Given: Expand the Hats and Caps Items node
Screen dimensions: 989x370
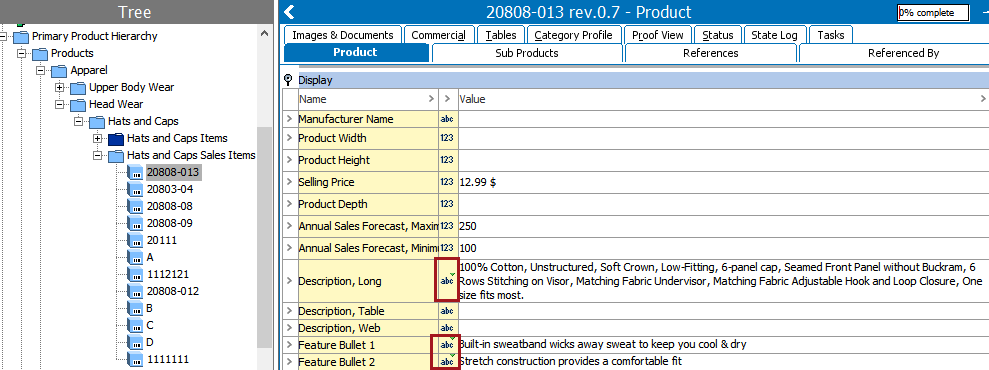Looking at the screenshot, I should (x=98, y=139).
